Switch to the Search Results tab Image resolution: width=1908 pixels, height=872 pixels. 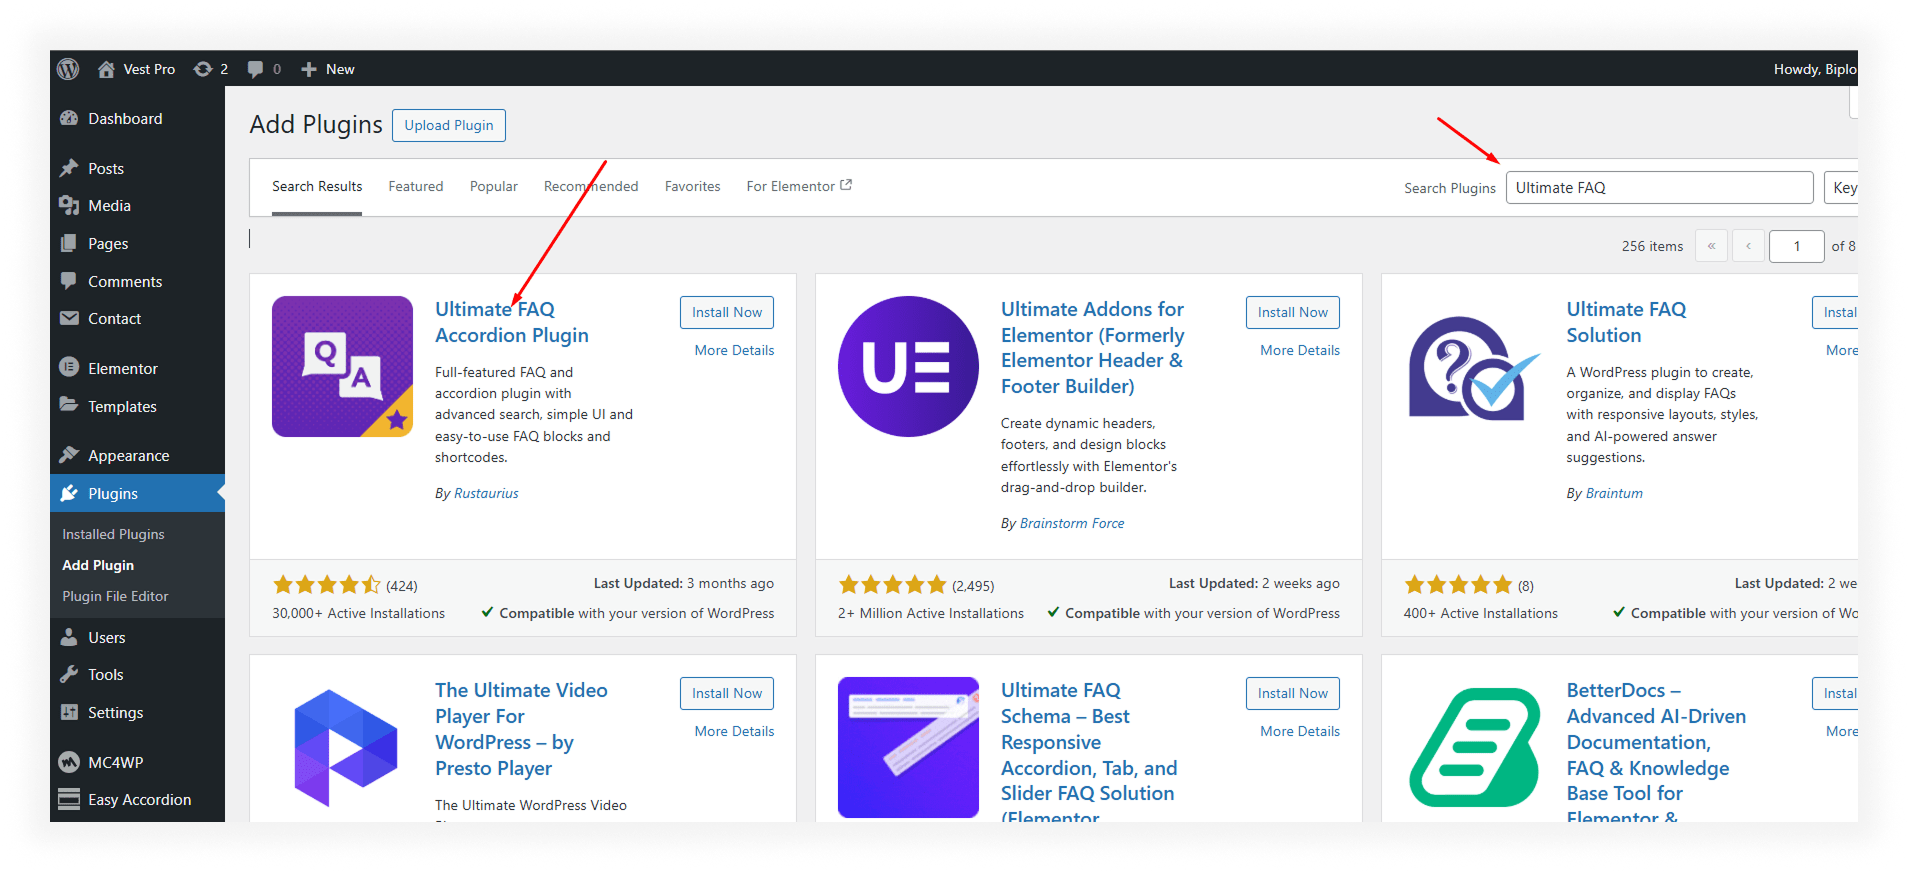317,186
